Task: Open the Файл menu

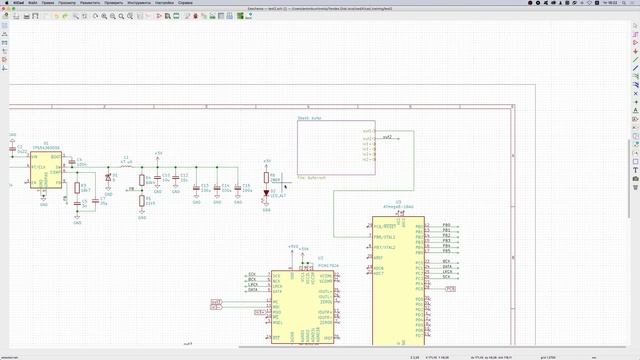Action: (33, 2)
